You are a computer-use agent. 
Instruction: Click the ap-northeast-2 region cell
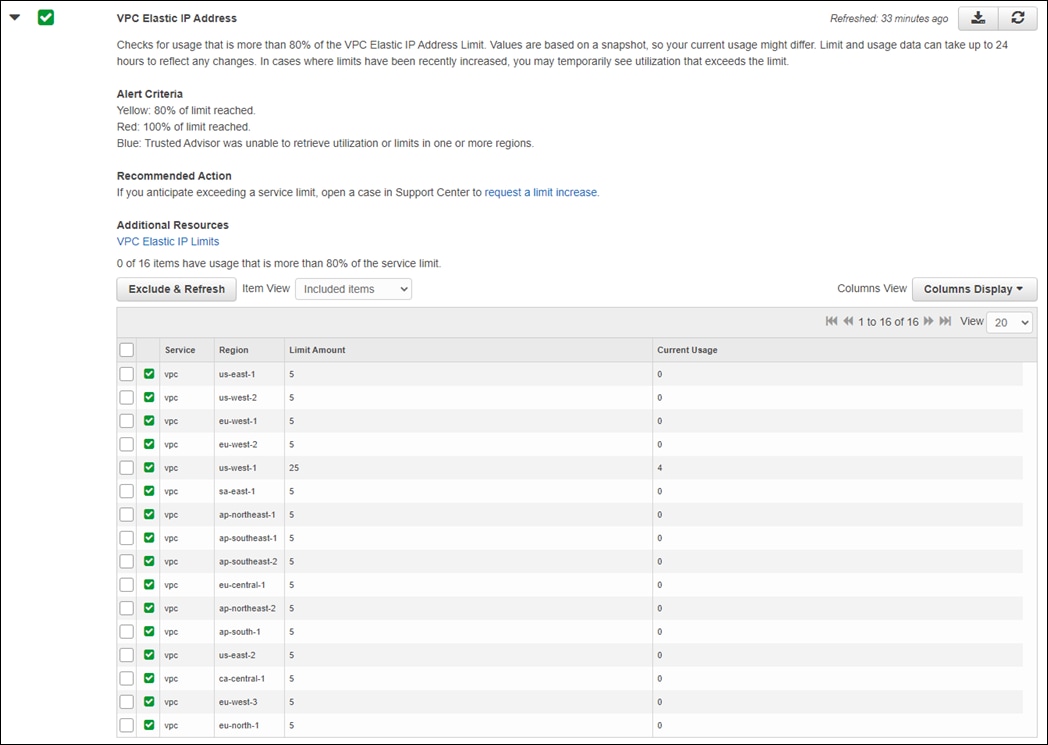coord(247,608)
